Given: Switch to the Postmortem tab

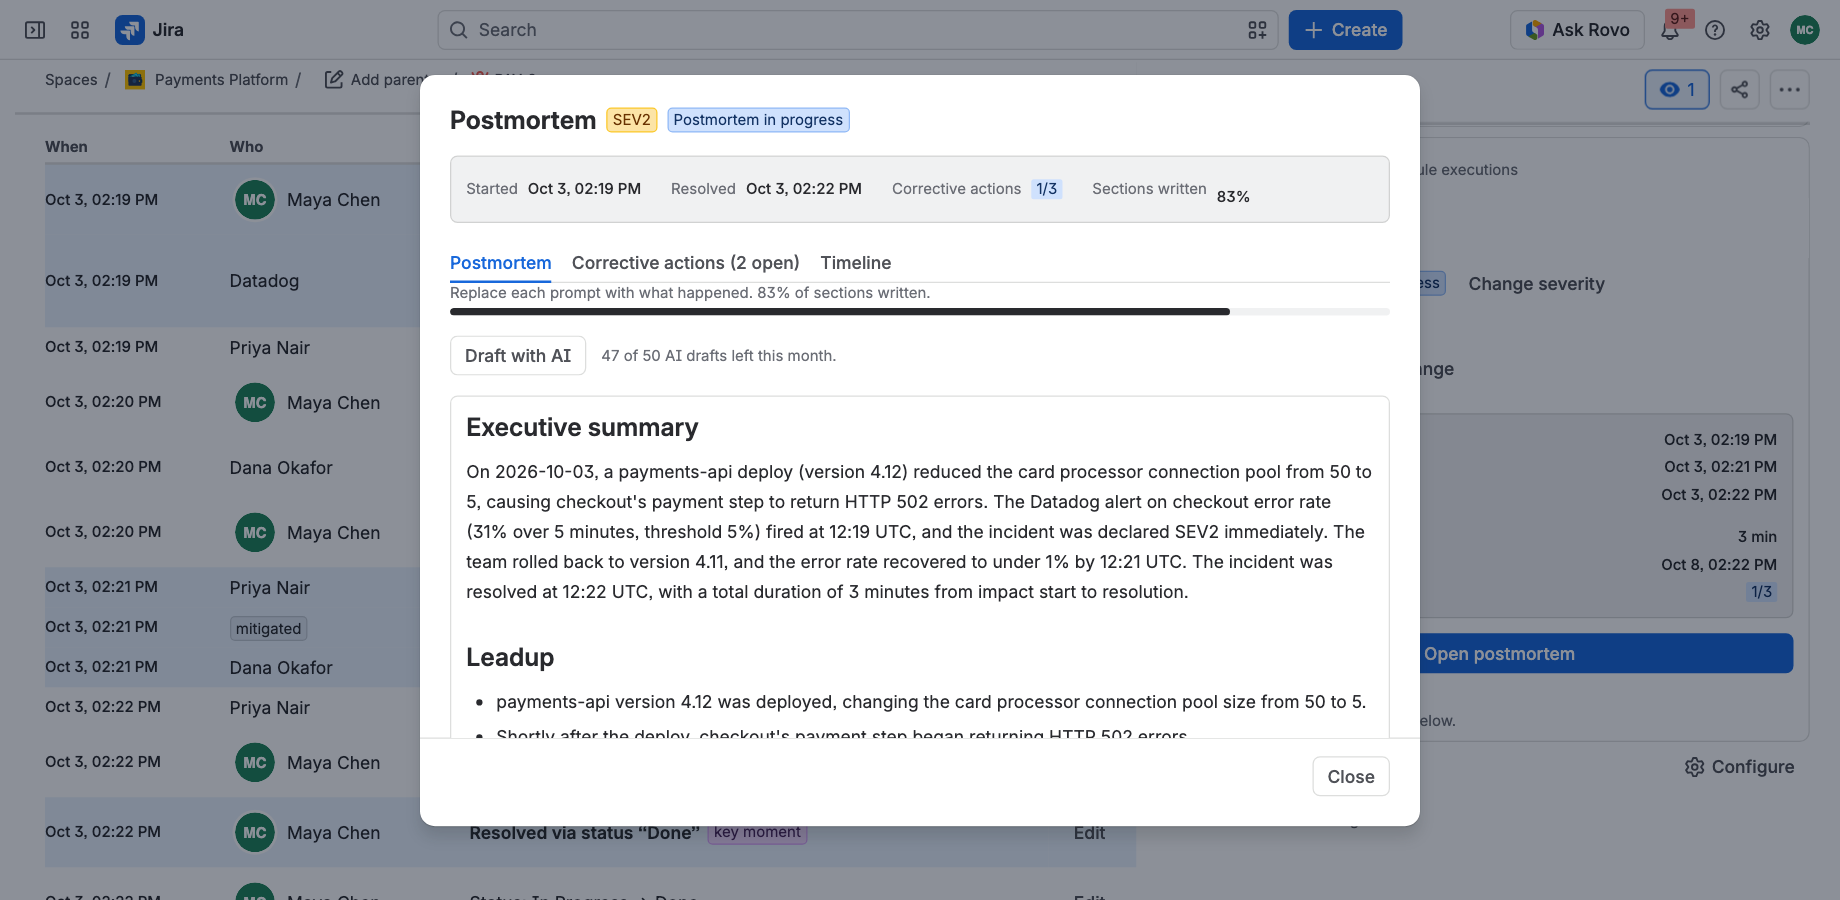Looking at the screenshot, I should [500, 263].
